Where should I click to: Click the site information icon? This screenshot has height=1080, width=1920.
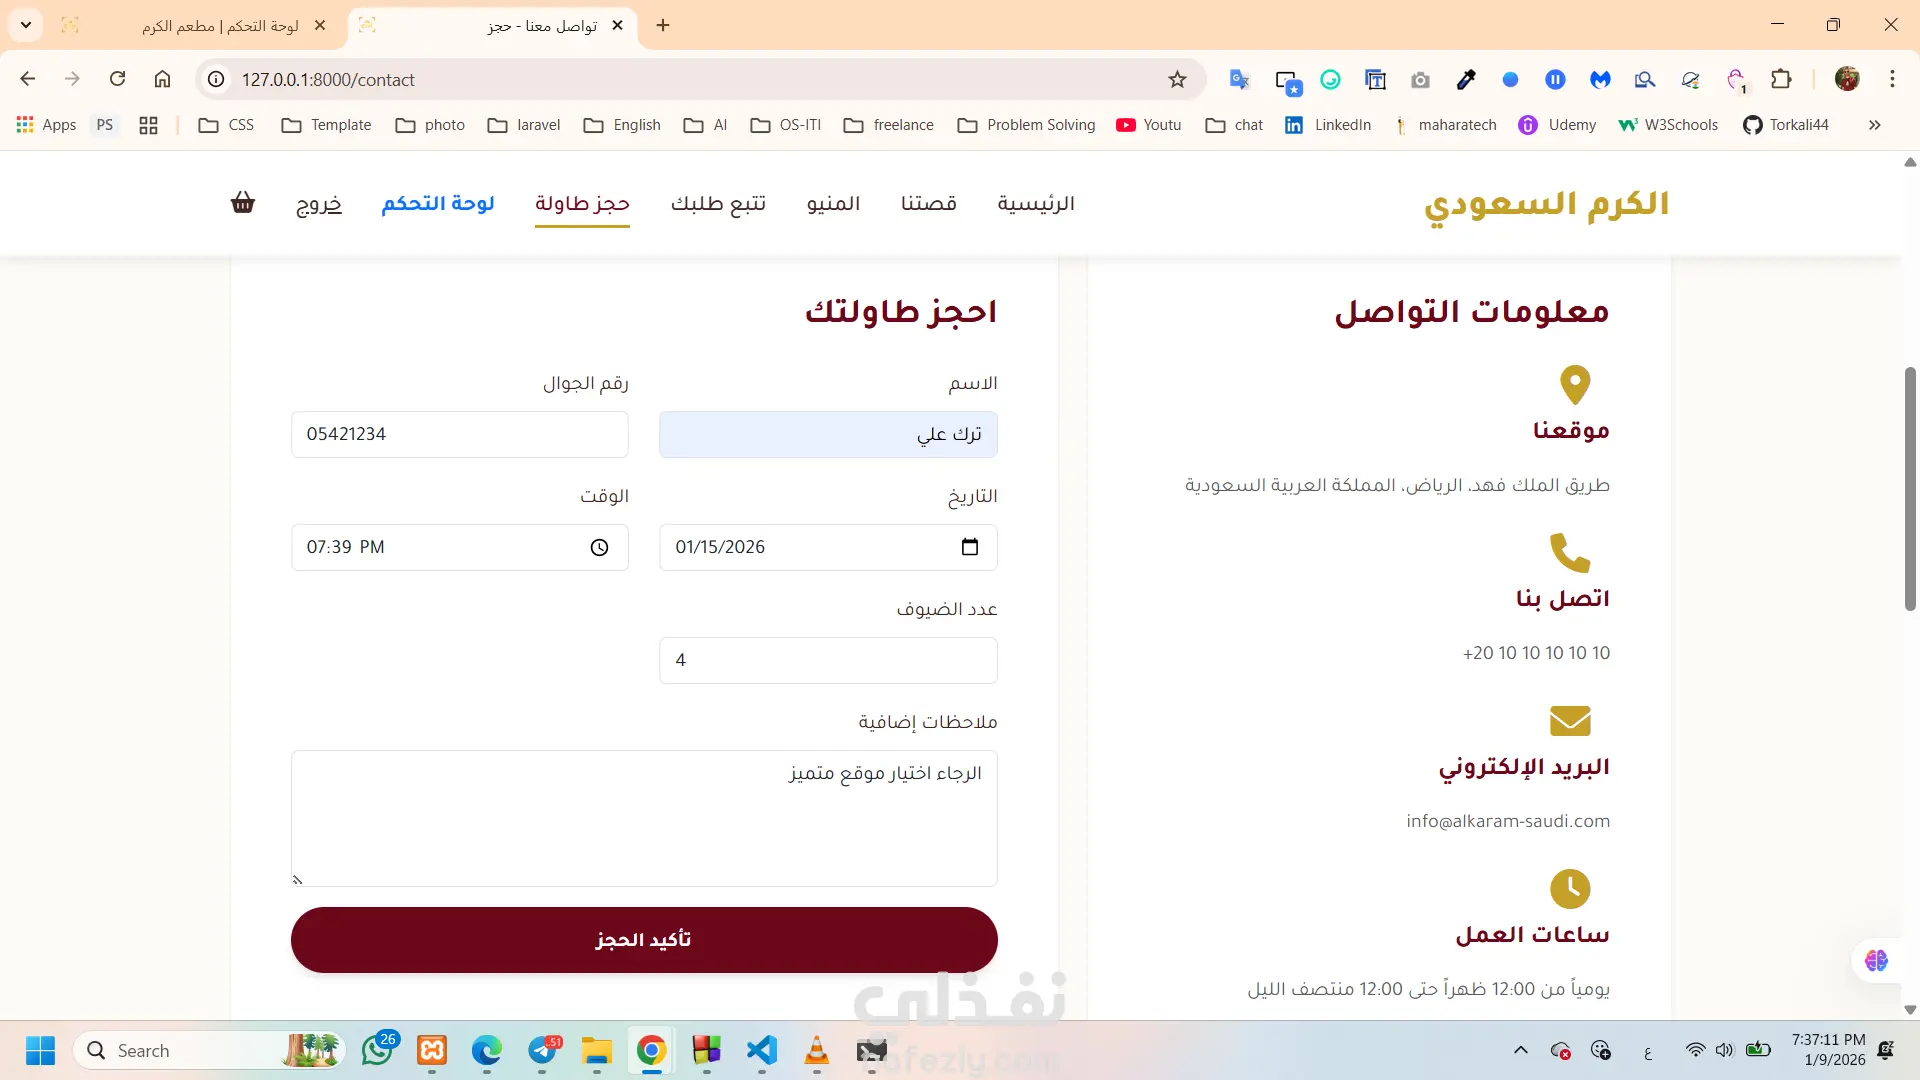click(x=216, y=79)
